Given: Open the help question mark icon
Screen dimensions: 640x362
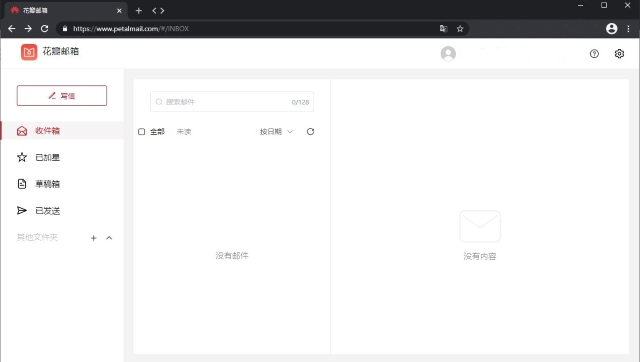Looking at the screenshot, I should pyautogui.click(x=594, y=53).
